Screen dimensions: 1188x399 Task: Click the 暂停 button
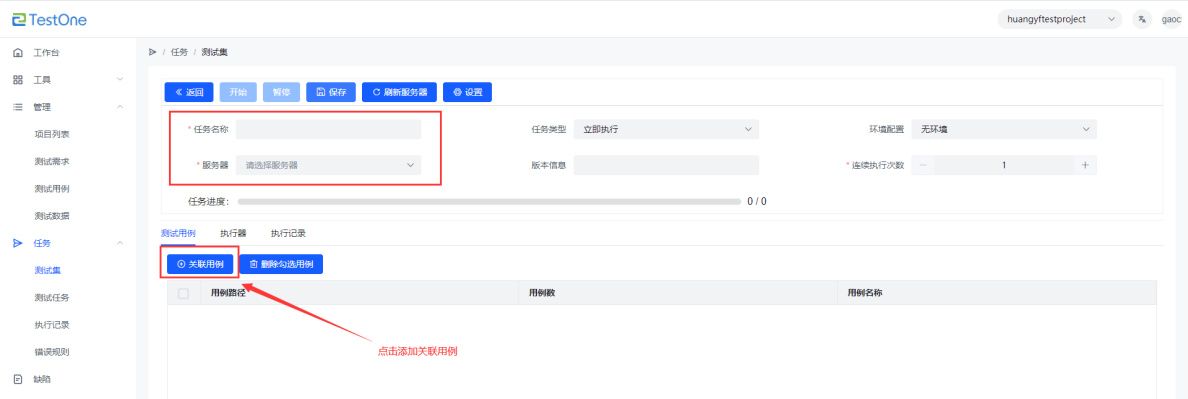(281, 92)
